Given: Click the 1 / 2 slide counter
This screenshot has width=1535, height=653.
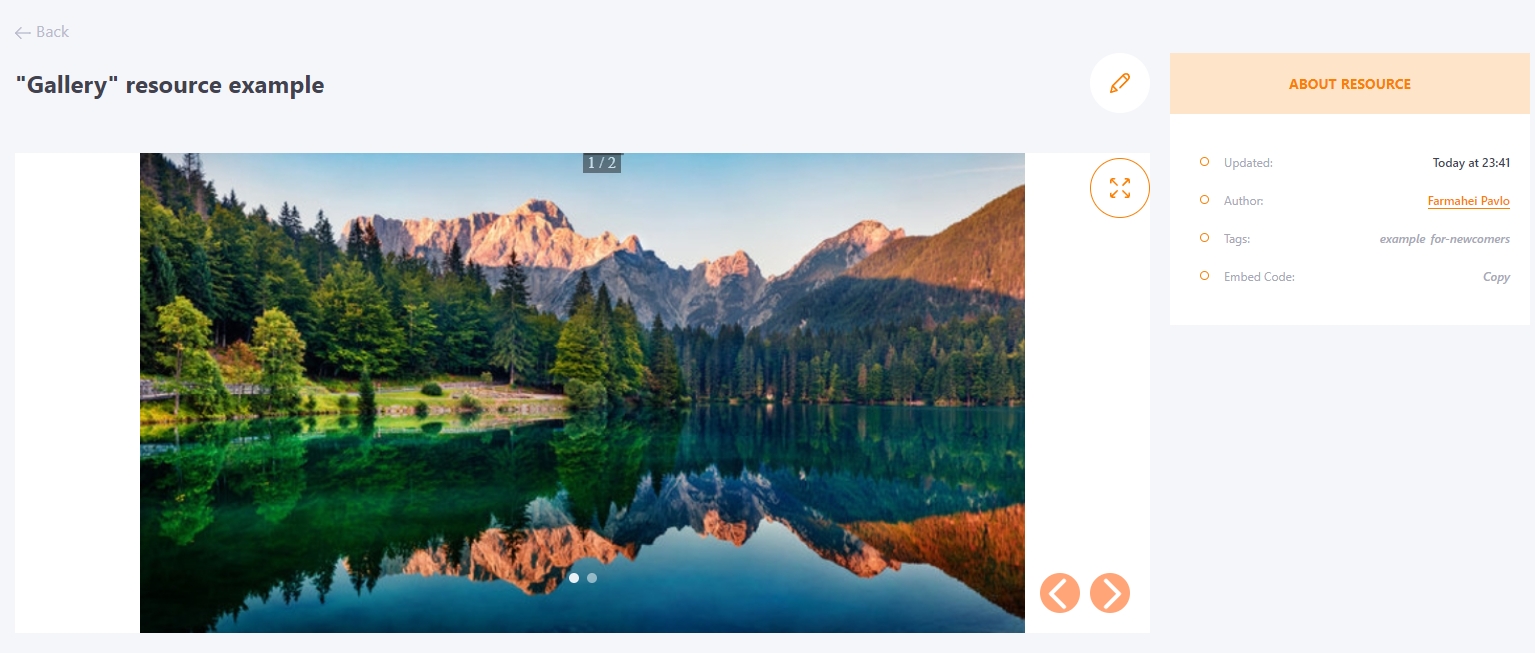Looking at the screenshot, I should [602, 163].
